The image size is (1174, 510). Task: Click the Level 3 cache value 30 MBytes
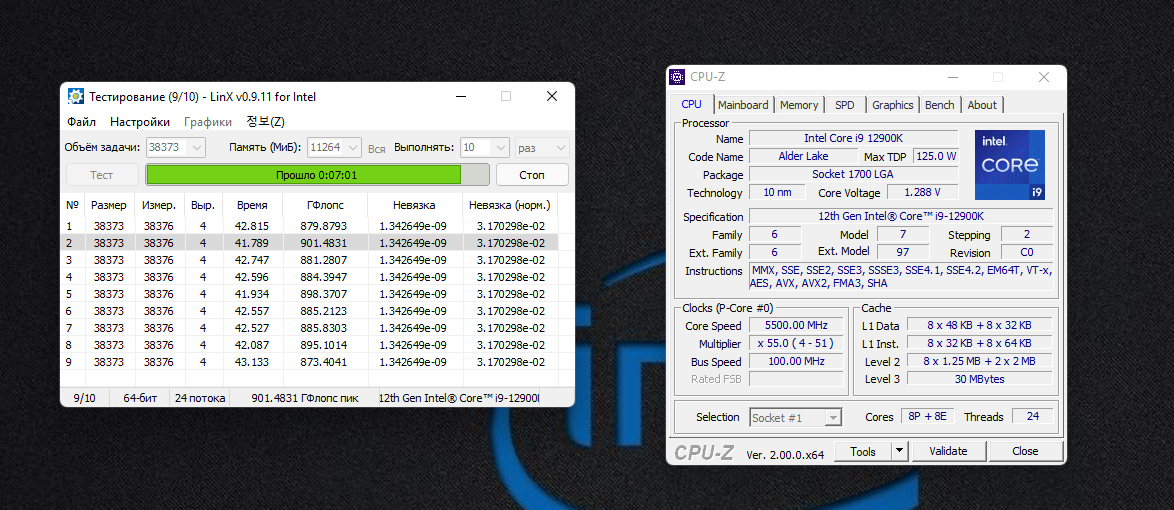[979, 379]
